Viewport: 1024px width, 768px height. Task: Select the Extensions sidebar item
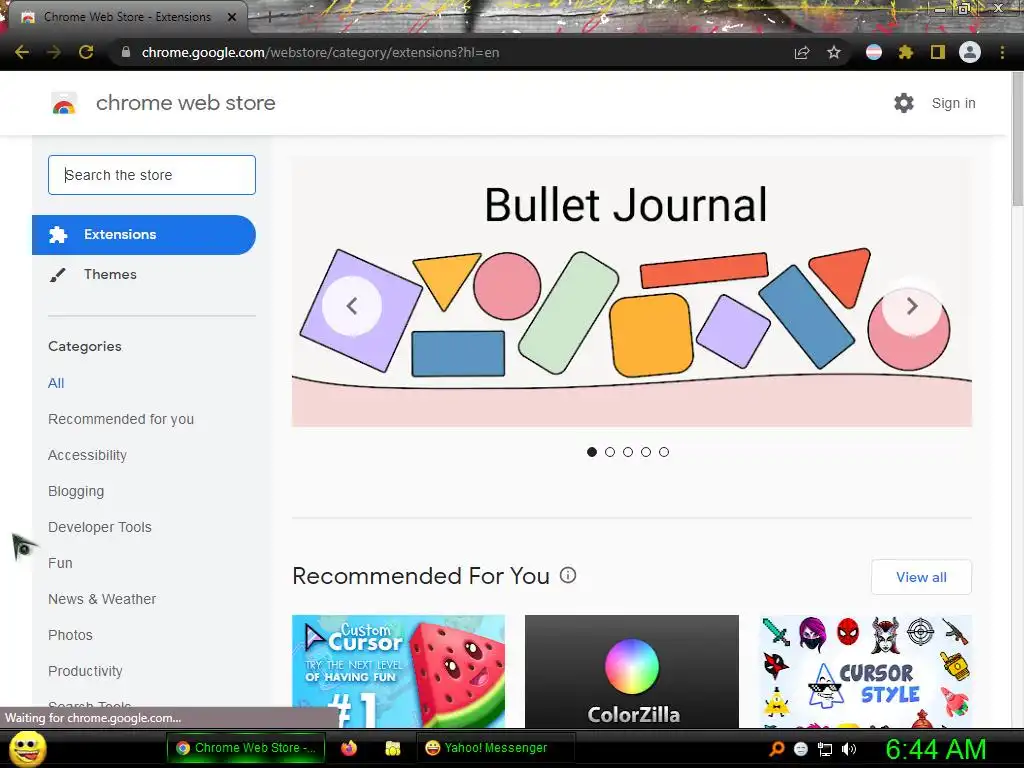(x=144, y=234)
